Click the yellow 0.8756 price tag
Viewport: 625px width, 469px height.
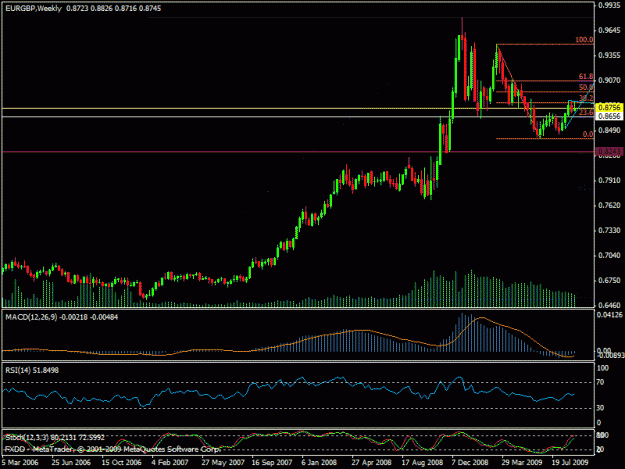(609, 108)
